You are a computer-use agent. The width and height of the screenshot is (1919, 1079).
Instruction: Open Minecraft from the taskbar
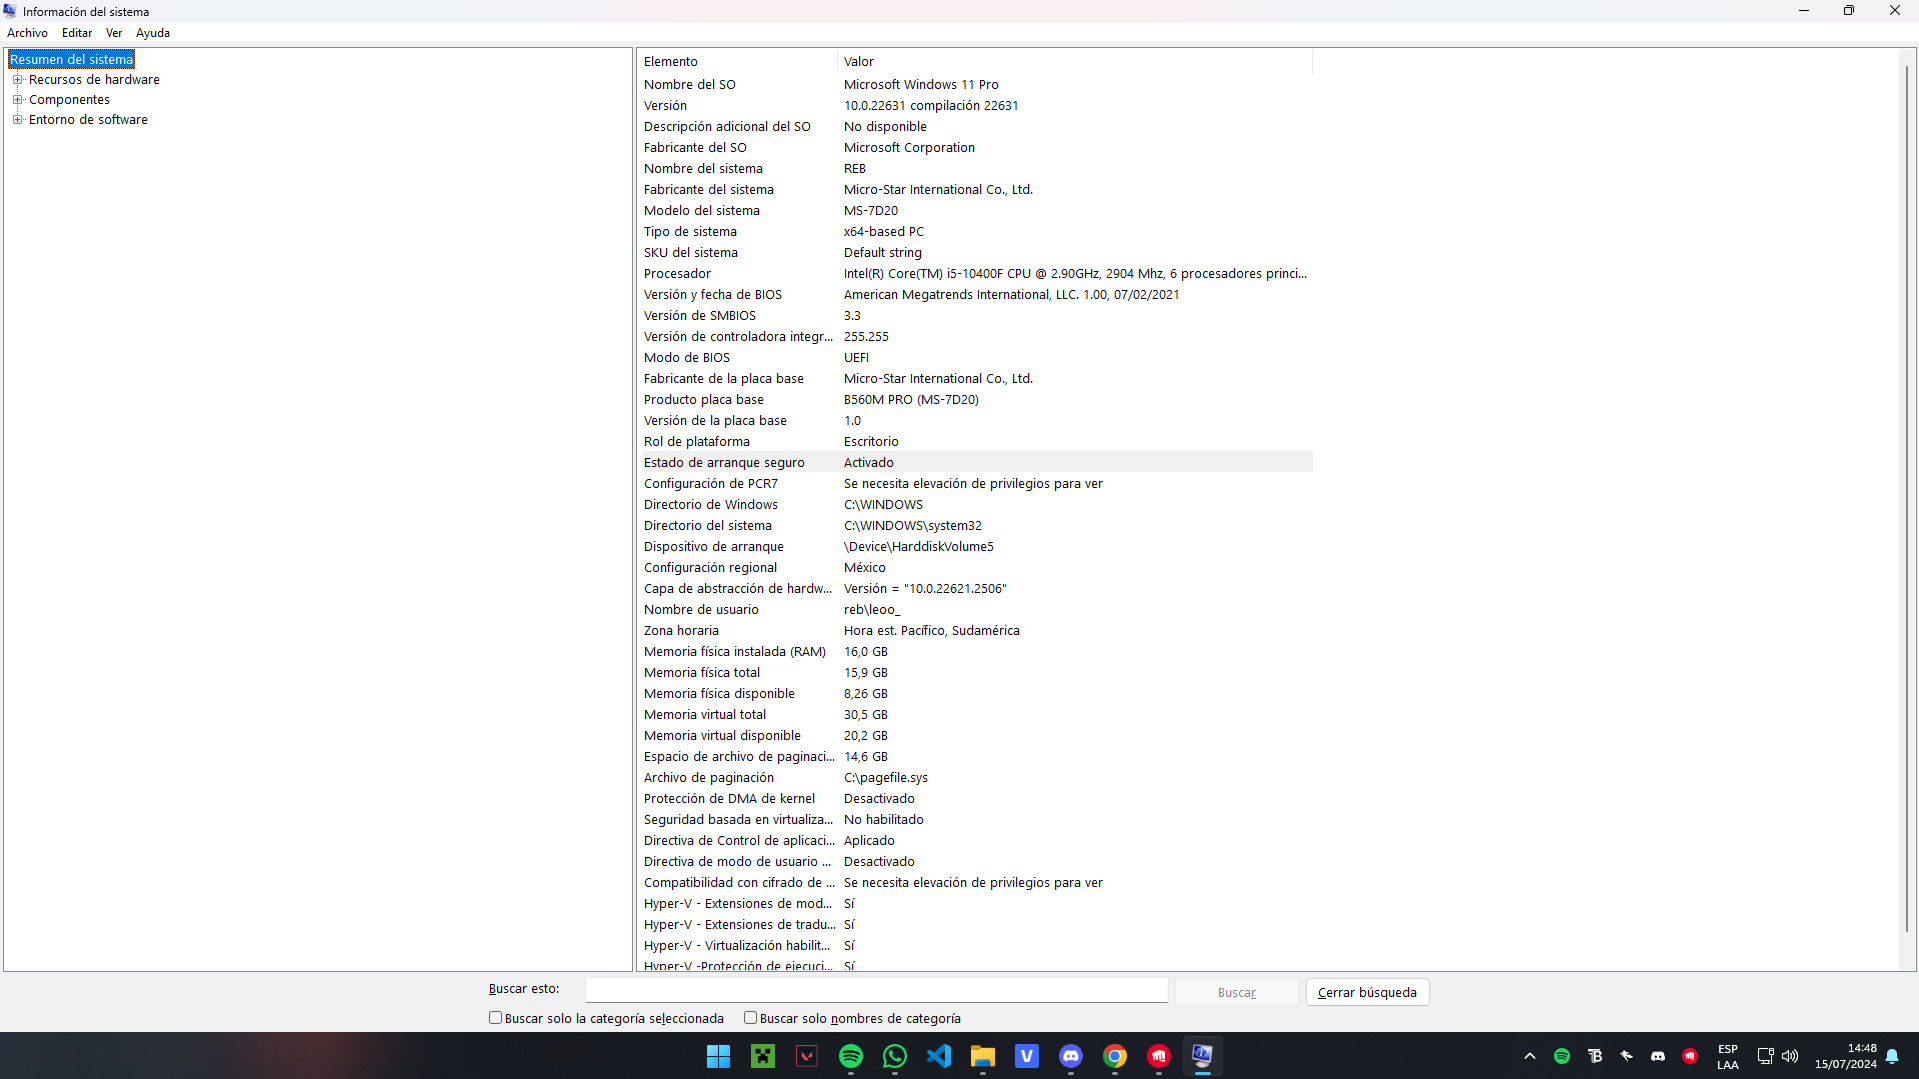pos(763,1056)
